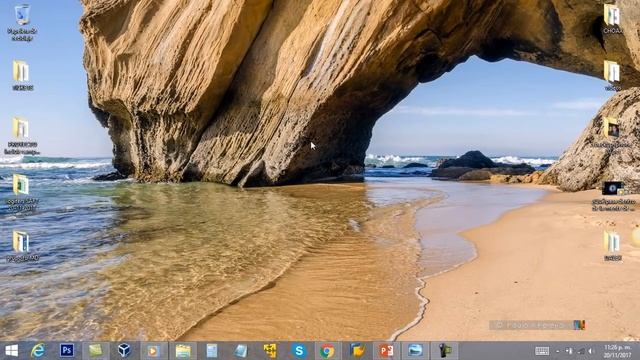Open the photo viewer taskbar icon
Viewport: 640px width, 360px height.
coord(415,351)
